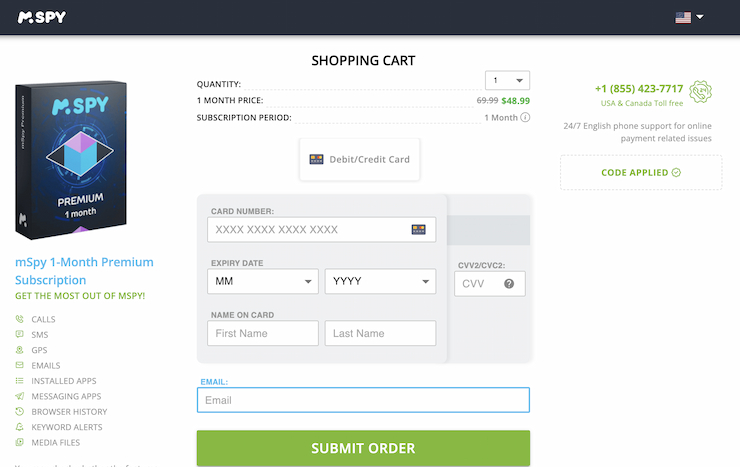Open mSpy 1-Month Premium Subscription link

point(84,271)
